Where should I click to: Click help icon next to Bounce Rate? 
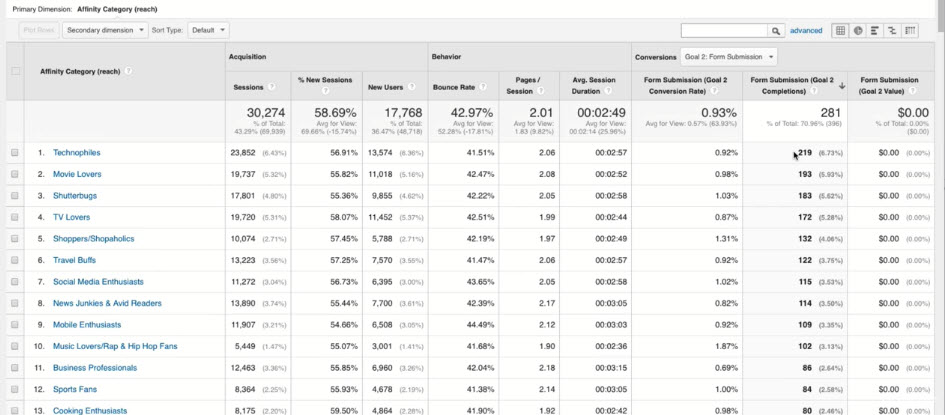(482, 87)
